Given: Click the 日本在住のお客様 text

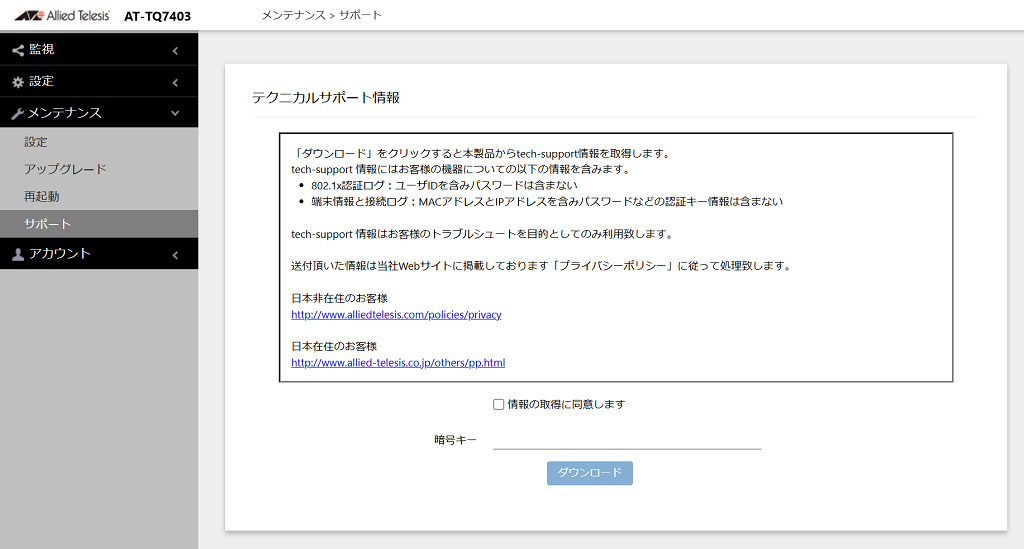Looking at the screenshot, I should pyautogui.click(x=334, y=347).
